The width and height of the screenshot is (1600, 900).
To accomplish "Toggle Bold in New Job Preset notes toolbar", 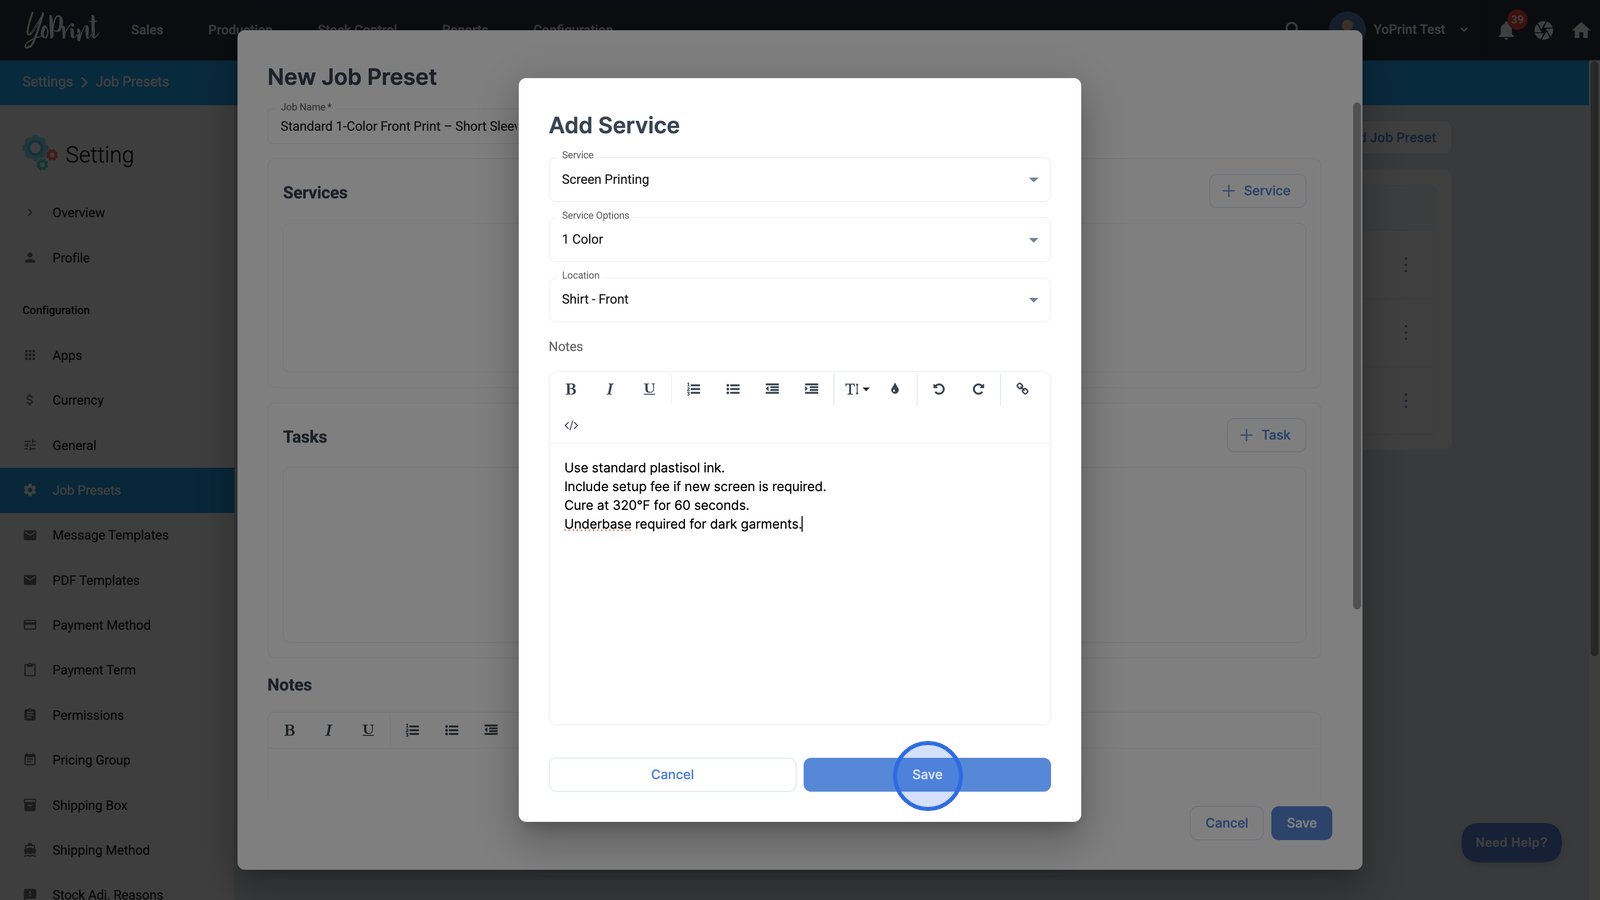I will coord(289,730).
